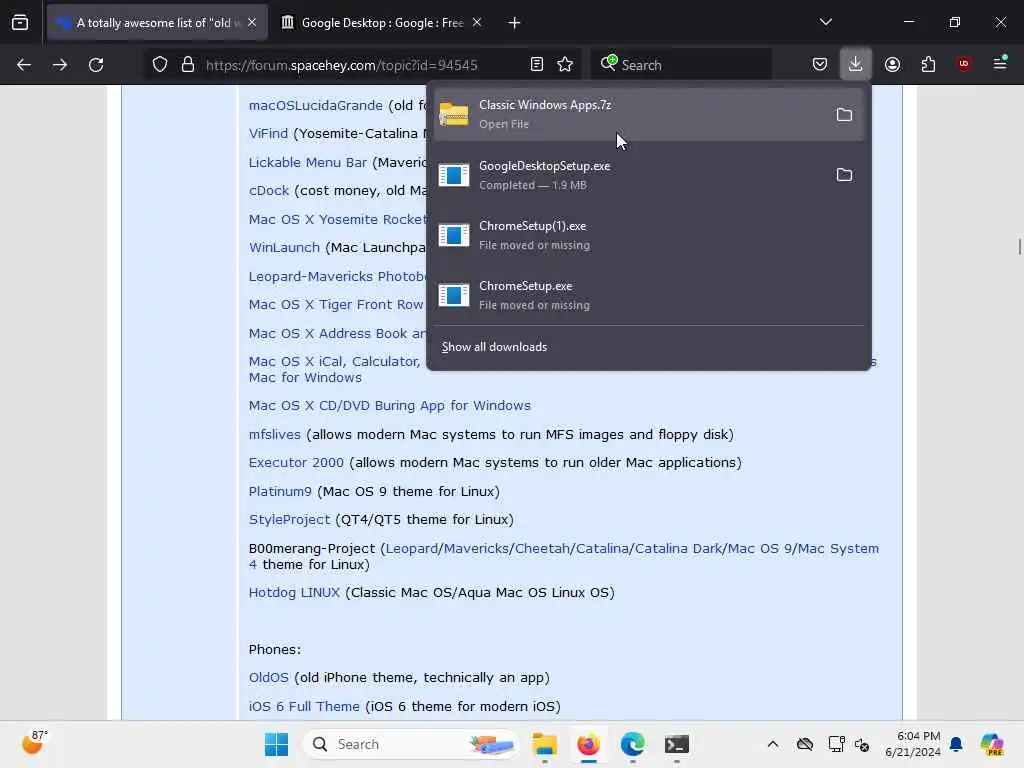Open the StyleProject link

pyautogui.click(x=289, y=520)
